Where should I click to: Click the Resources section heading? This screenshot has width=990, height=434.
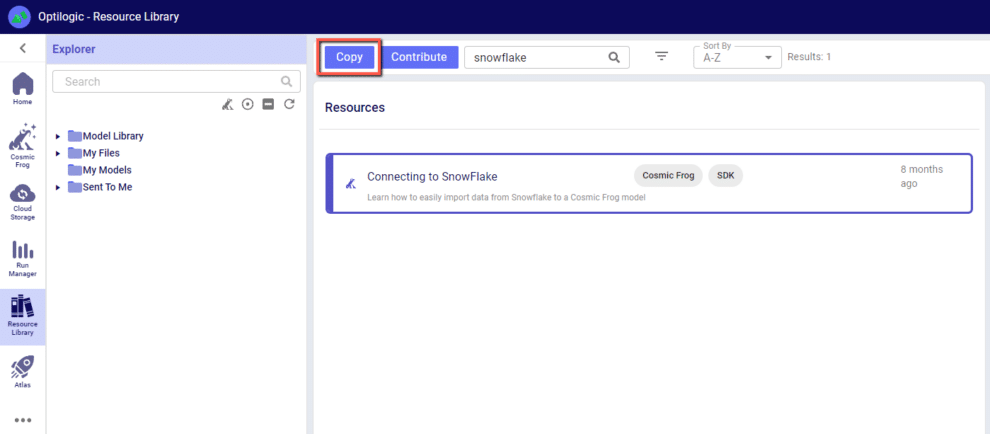click(355, 107)
